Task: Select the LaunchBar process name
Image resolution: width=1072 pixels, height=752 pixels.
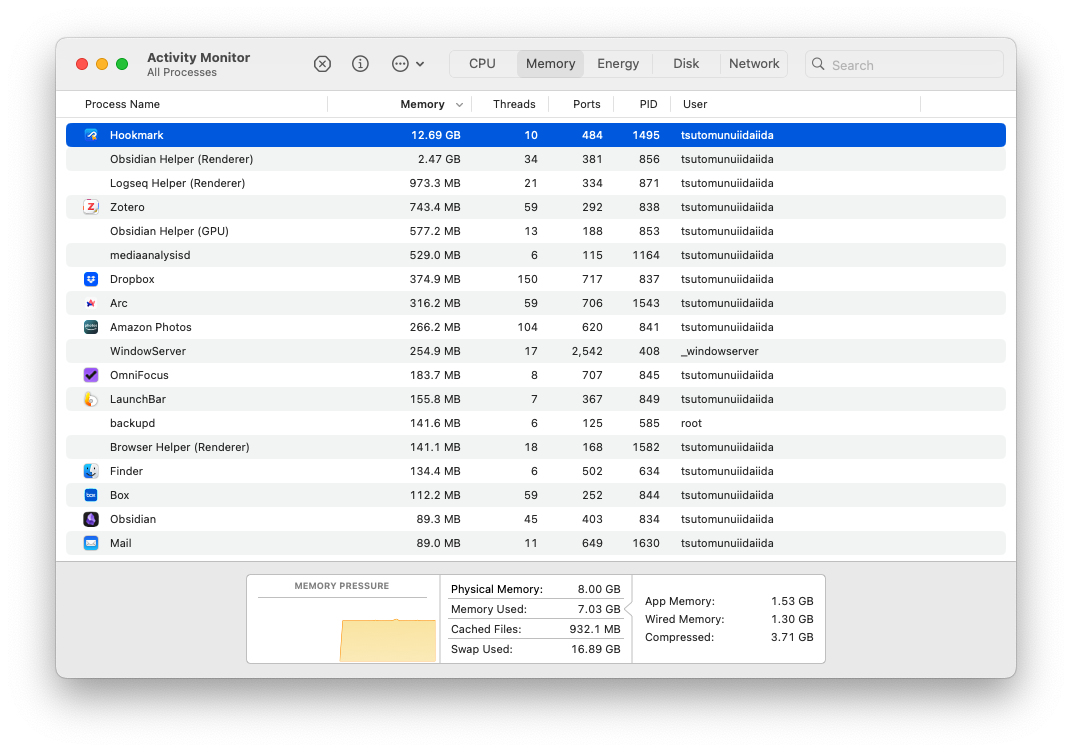Action: 137,399
